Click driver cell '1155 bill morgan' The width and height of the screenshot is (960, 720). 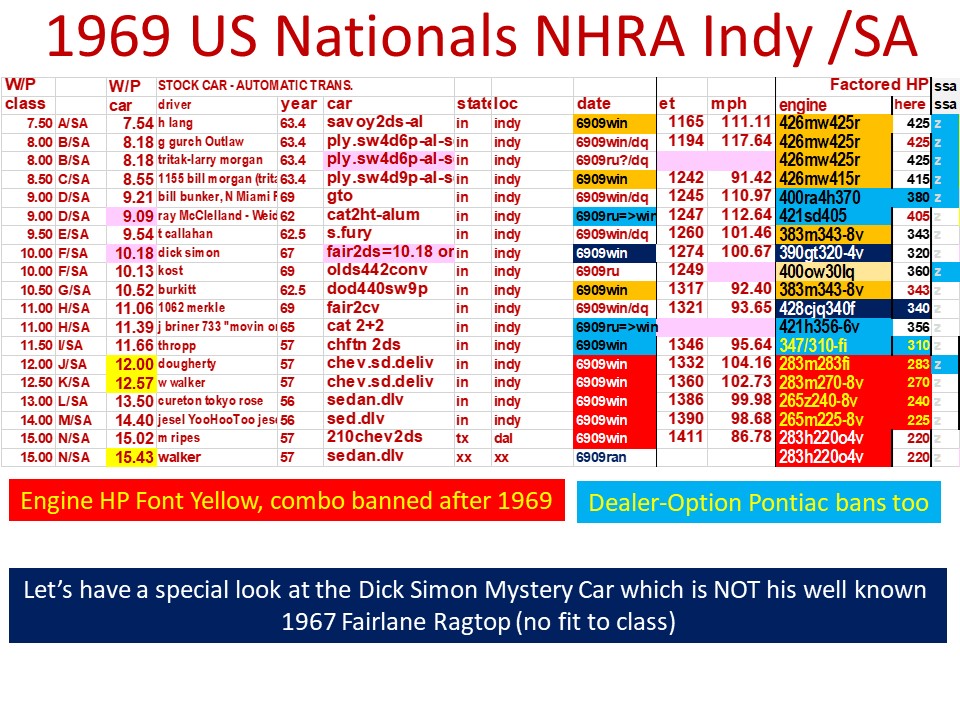point(217,179)
